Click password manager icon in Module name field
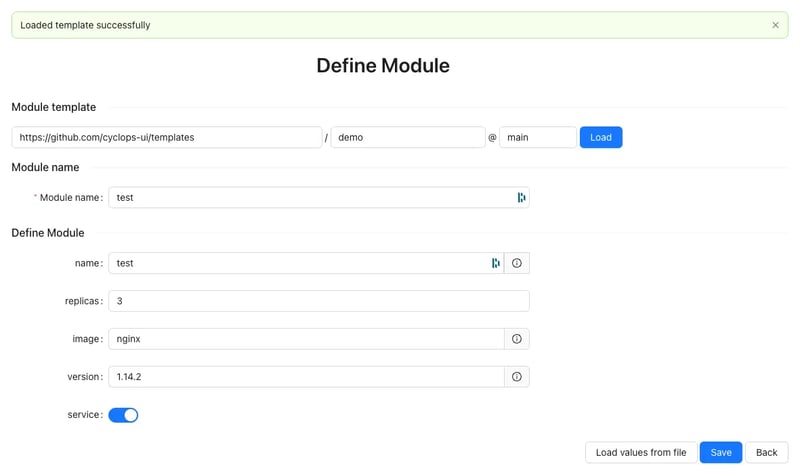The width and height of the screenshot is (800, 472). (x=521, y=198)
